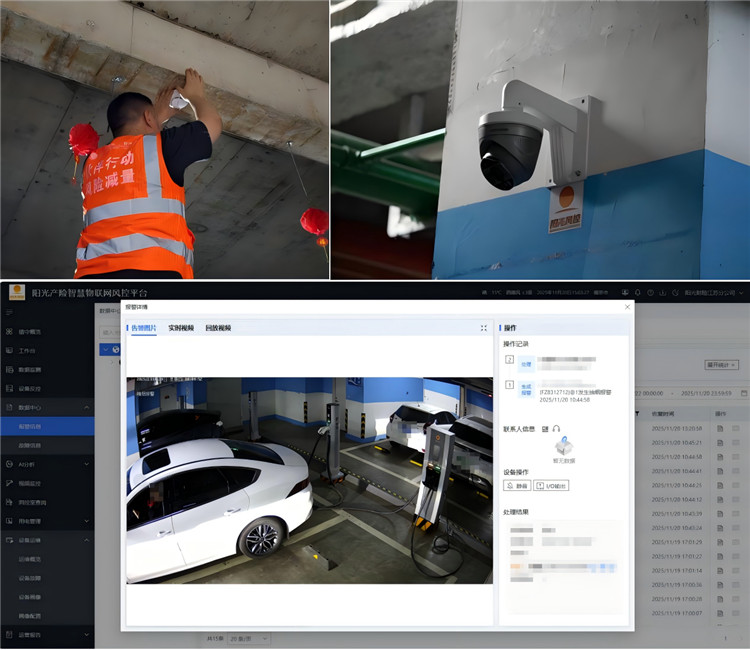Select the highlighted 报警信息 sidebar entry
This screenshot has height=650, width=750.
click(47, 426)
